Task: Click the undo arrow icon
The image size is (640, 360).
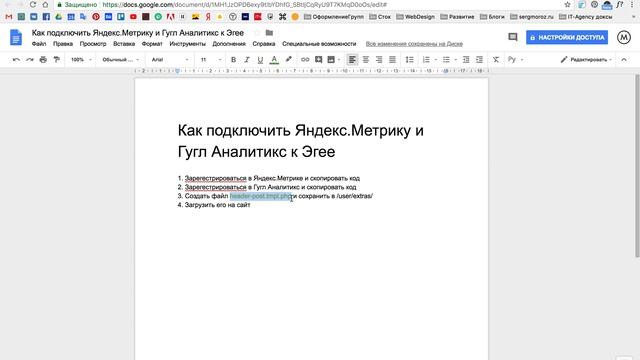Action: tap(16, 60)
